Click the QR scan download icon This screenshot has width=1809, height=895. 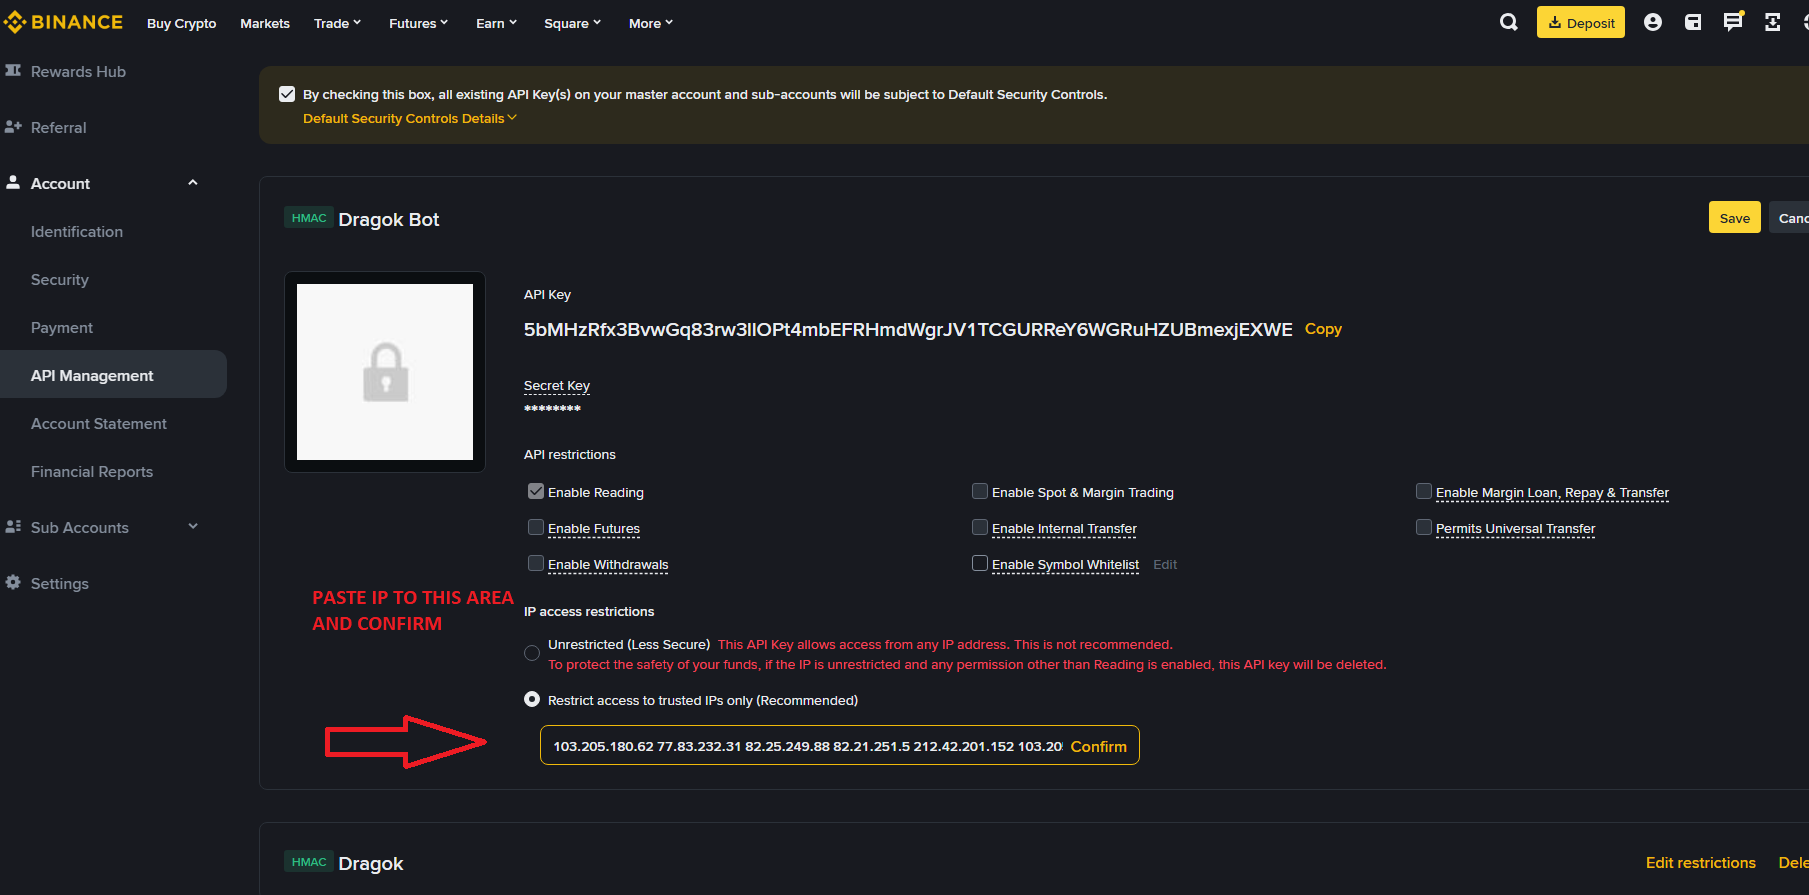tap(1773, 22)
